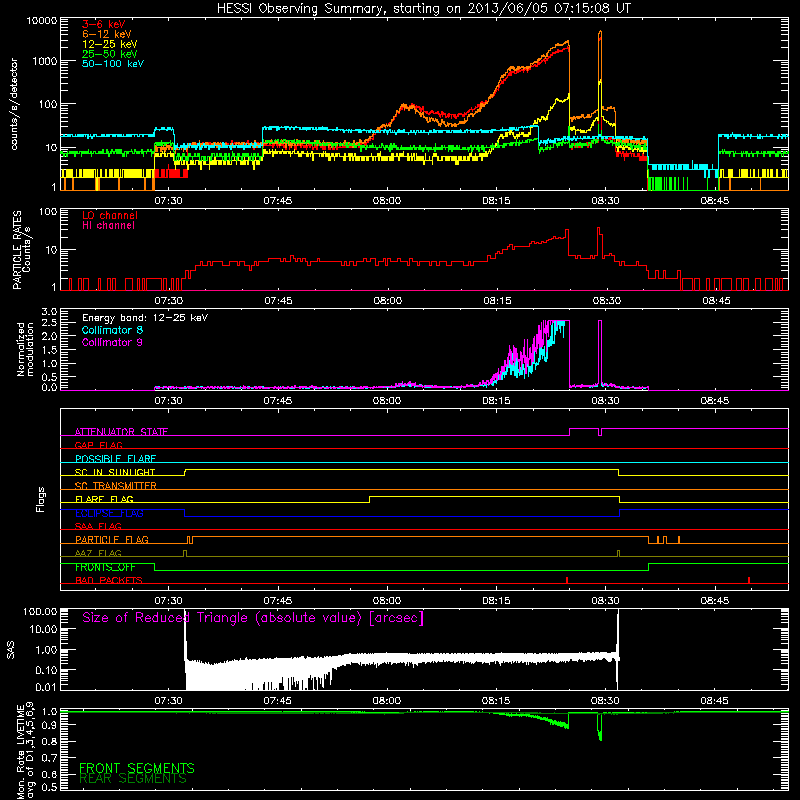Click the LO channel legend label
The image size is (800, 800).
tap(110, 215)
